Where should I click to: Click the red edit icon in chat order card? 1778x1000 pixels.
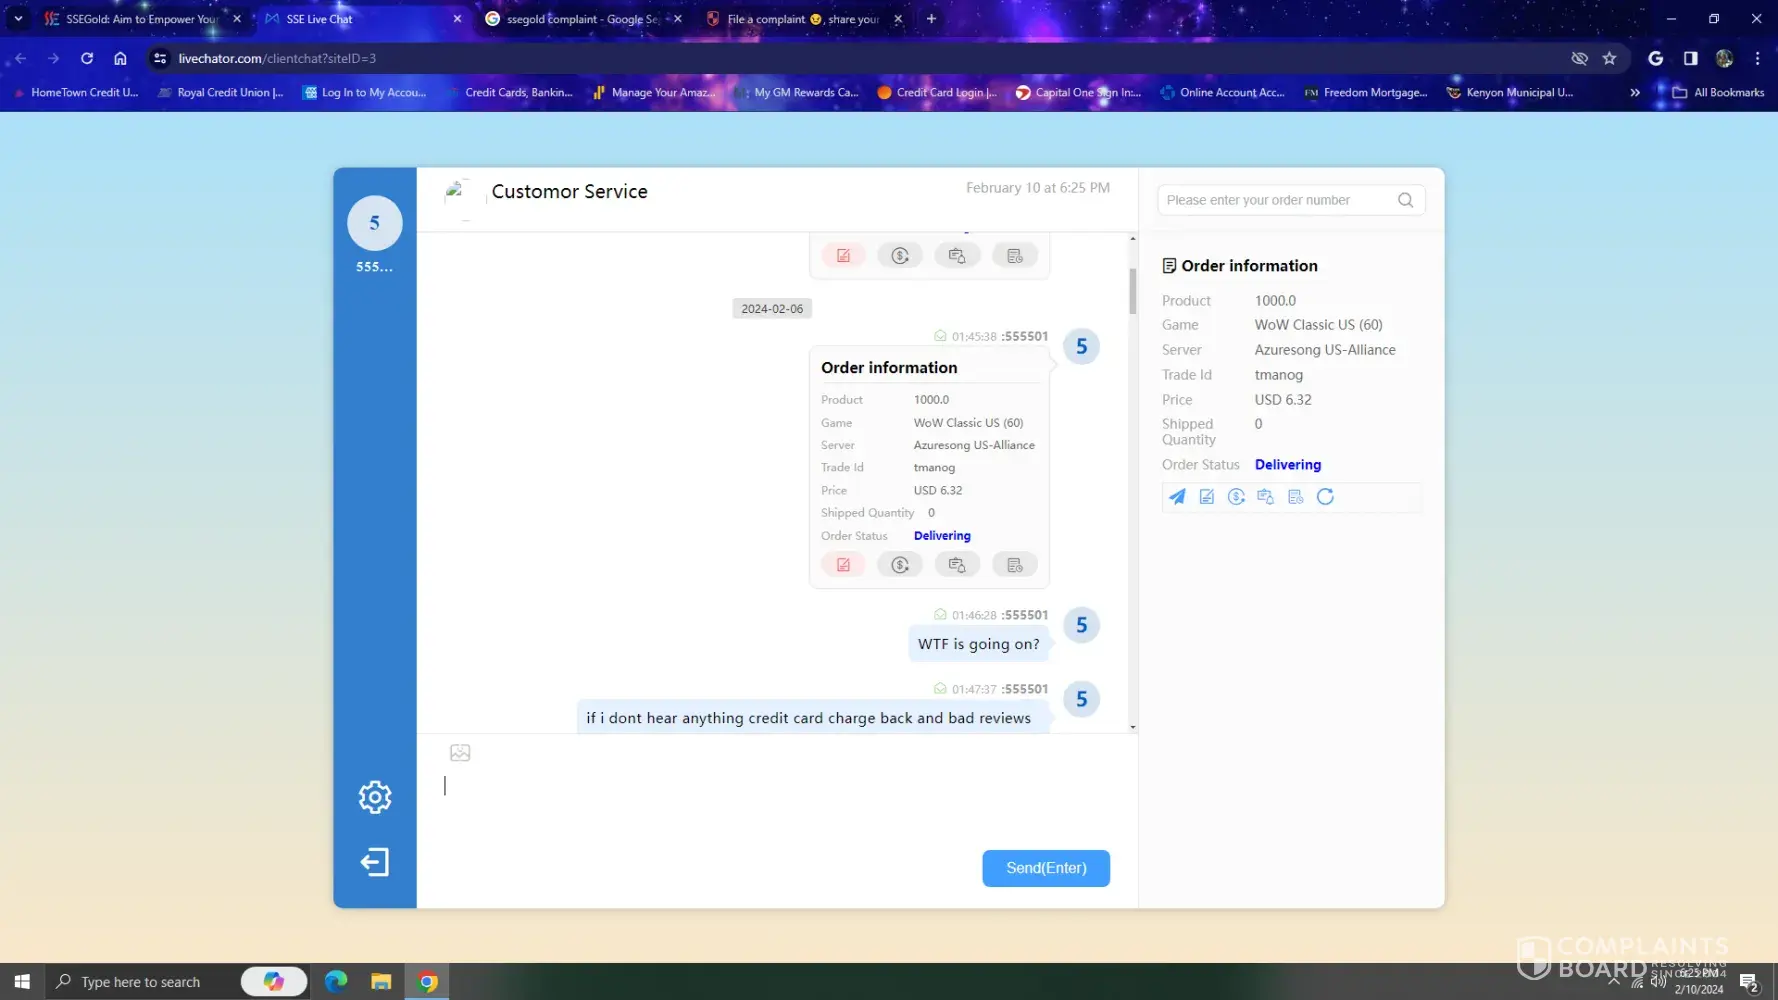pyautogui.click(x=843, y=565)
